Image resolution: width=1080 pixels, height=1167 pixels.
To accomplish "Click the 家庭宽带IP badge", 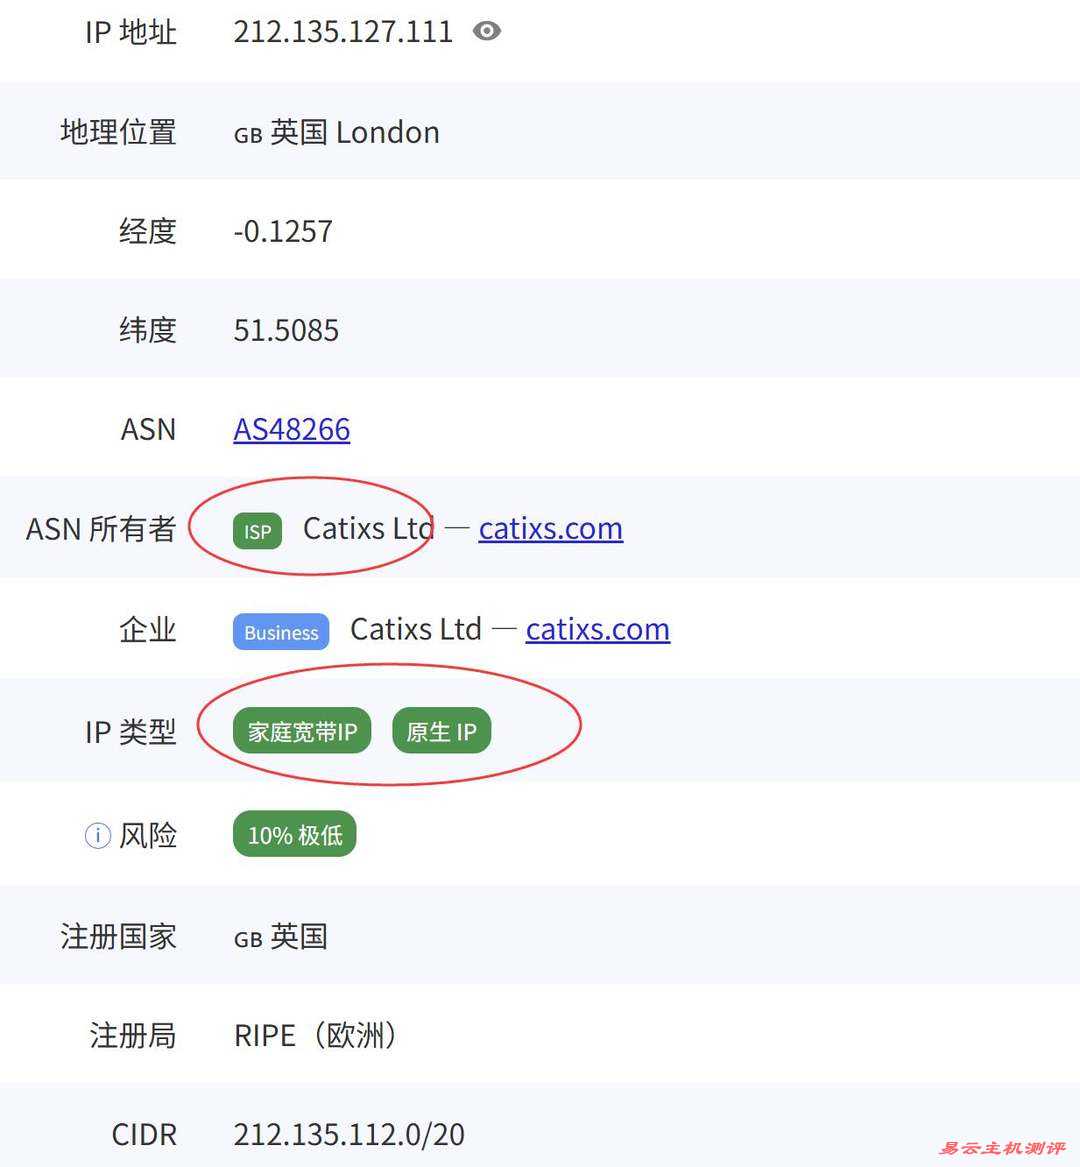I will click(301, 731).
